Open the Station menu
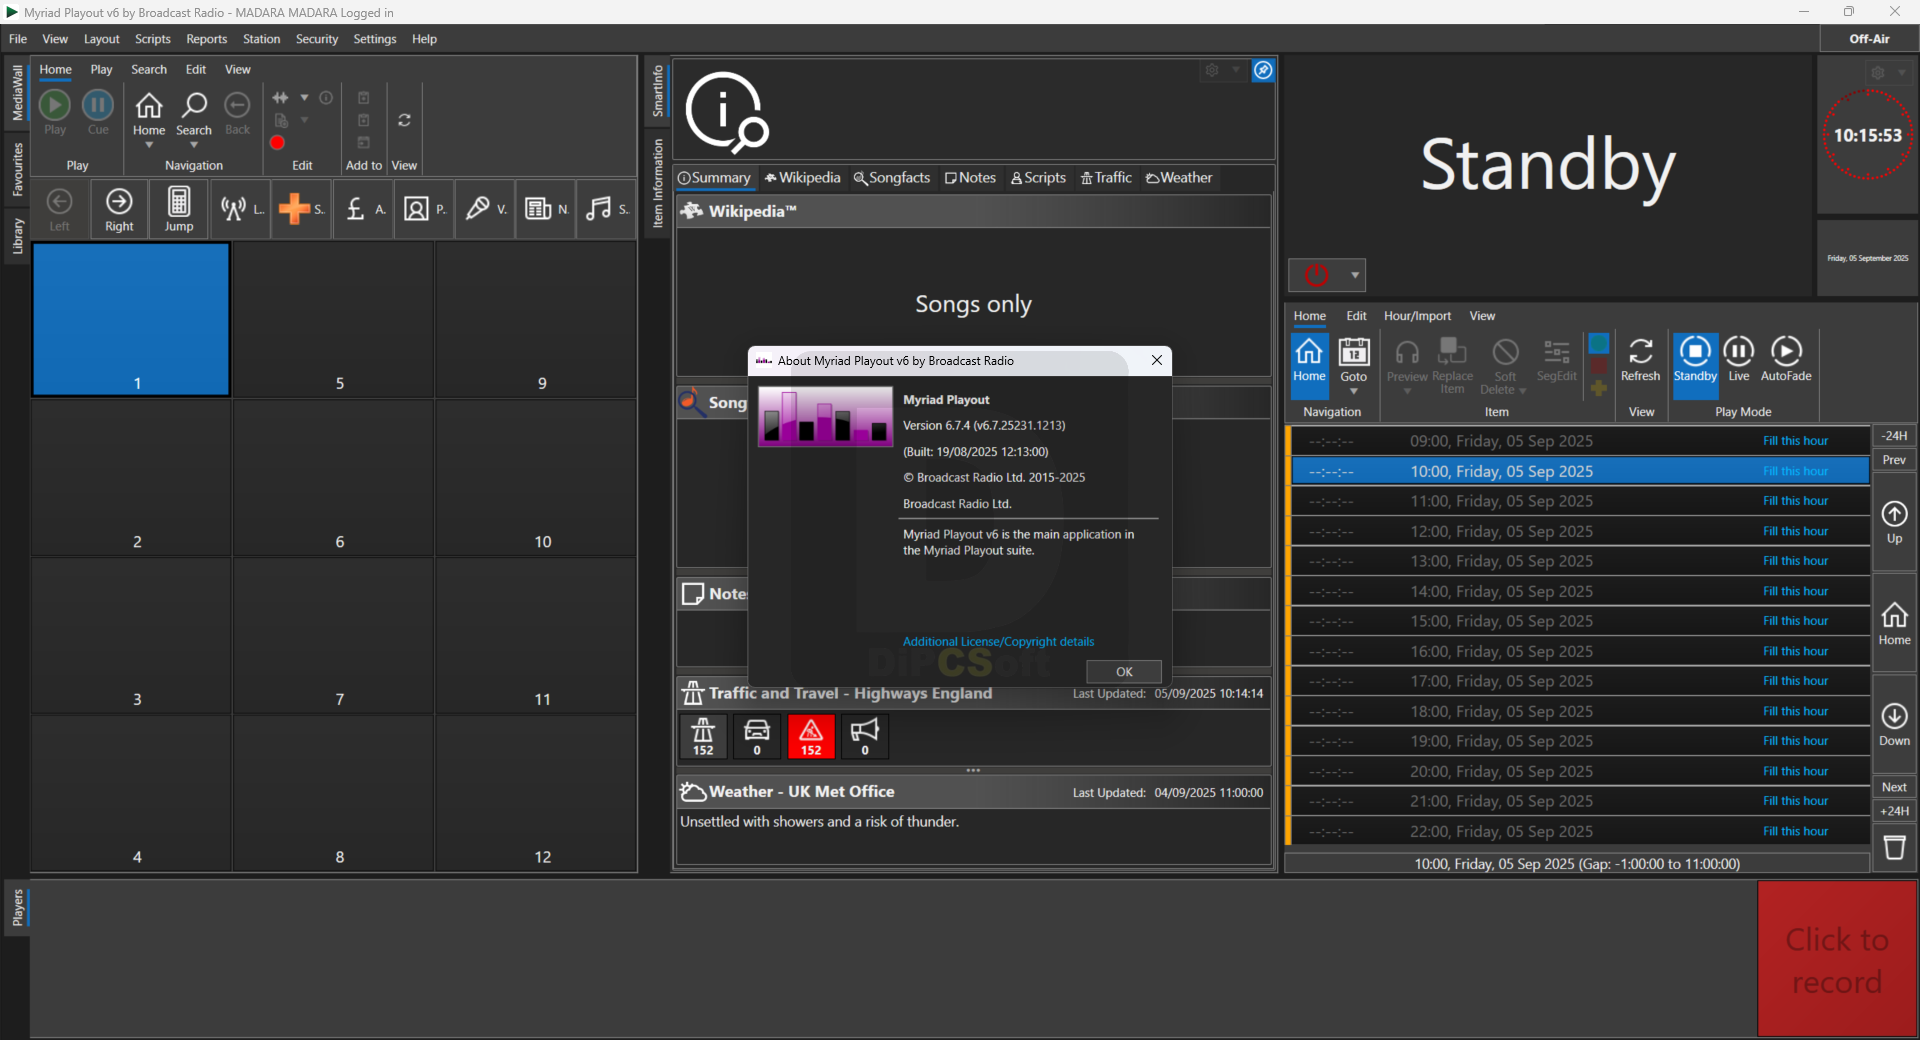 pos(261,39)
